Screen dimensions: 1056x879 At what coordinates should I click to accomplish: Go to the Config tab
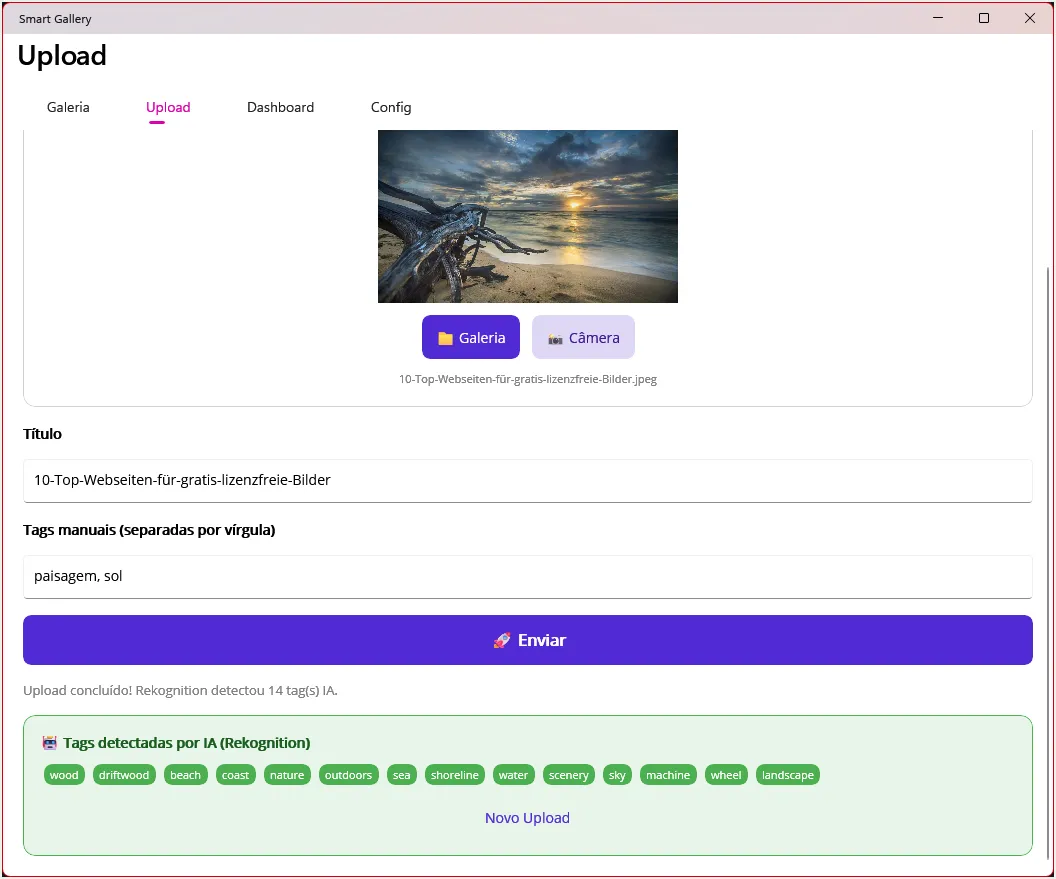(x=391, y=107)
